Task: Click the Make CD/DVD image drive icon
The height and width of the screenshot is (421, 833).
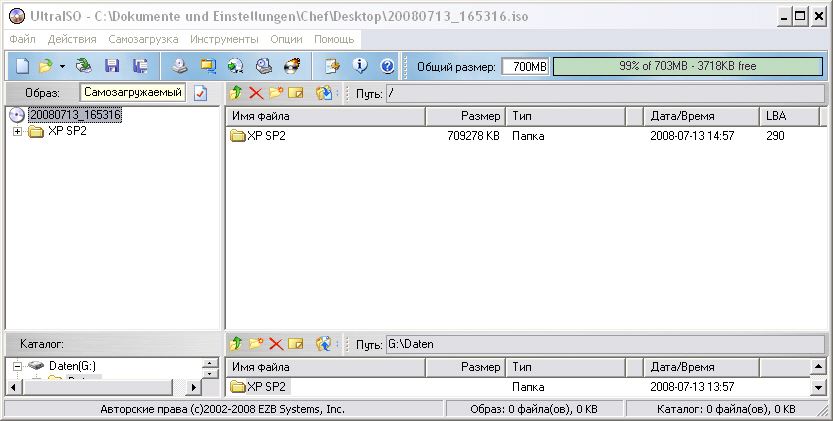Action: coord(180,66)
